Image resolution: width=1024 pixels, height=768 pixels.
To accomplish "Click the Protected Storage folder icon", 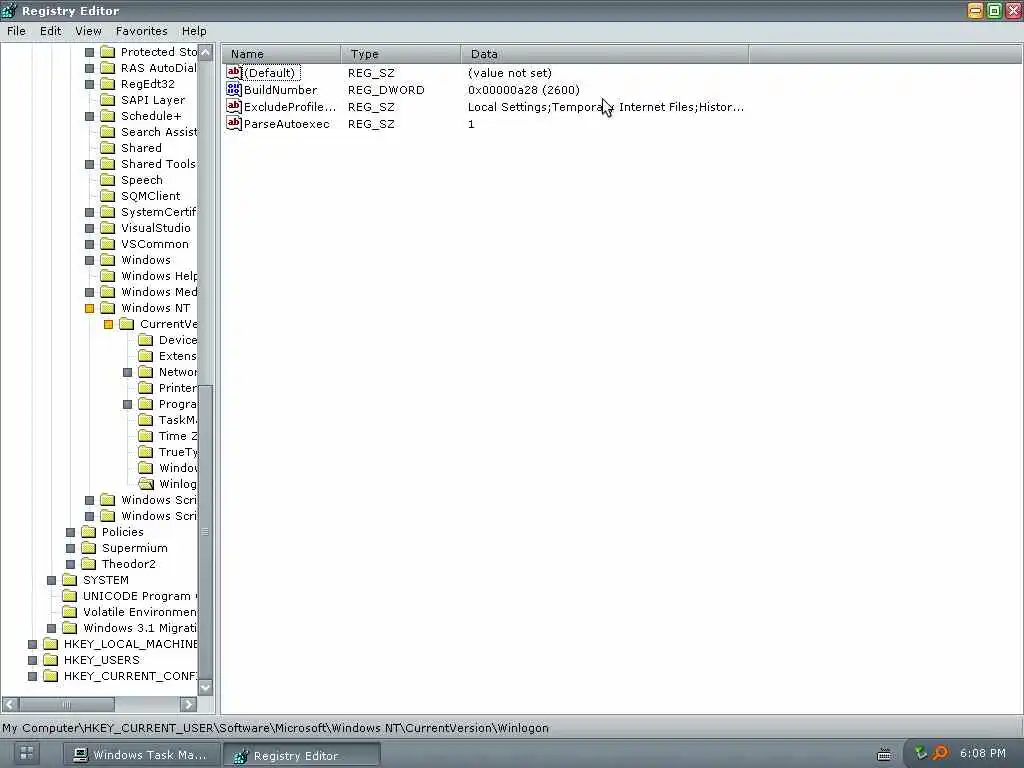I will 108,52.
